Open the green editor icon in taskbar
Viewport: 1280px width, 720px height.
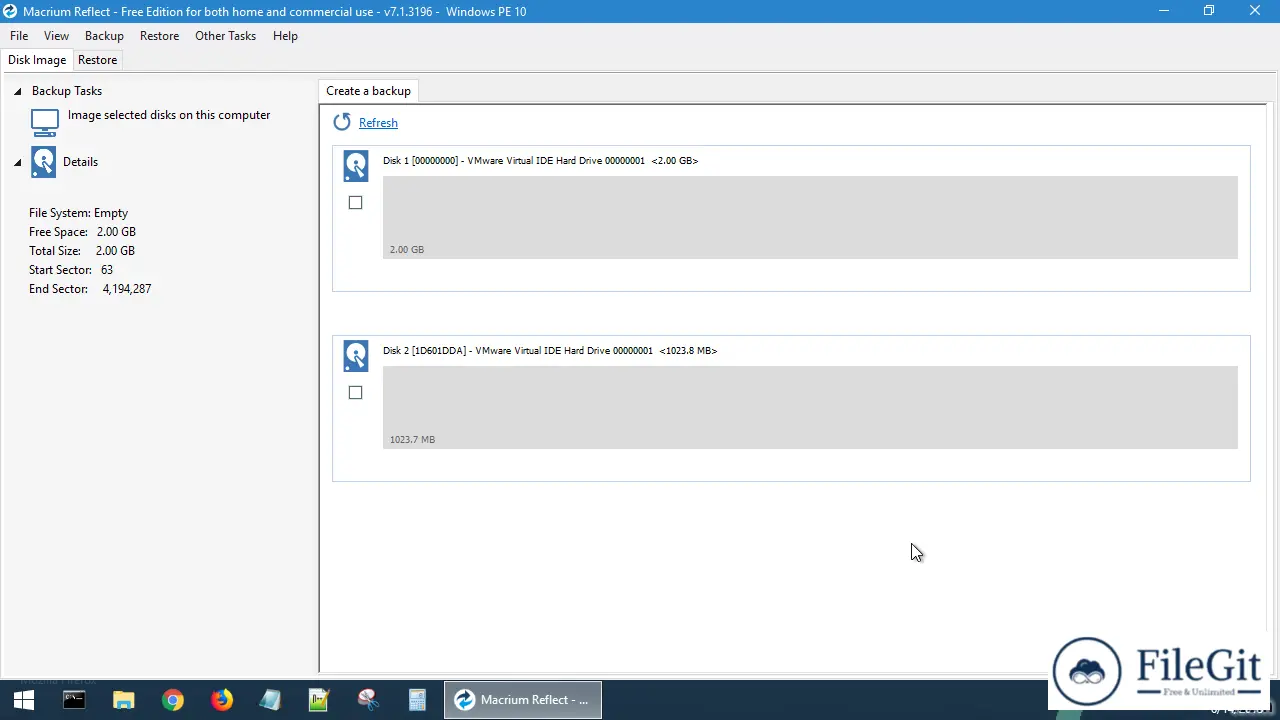(319, 700)
